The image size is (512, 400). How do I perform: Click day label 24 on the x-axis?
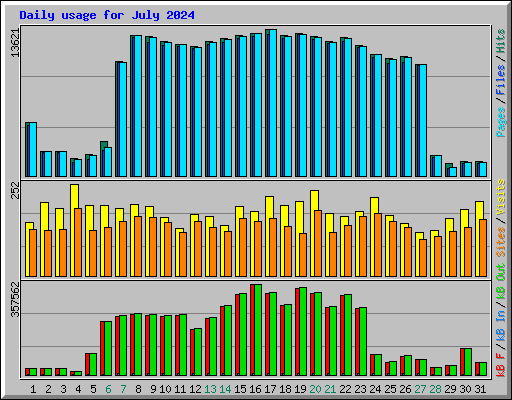tap(375, 389)
